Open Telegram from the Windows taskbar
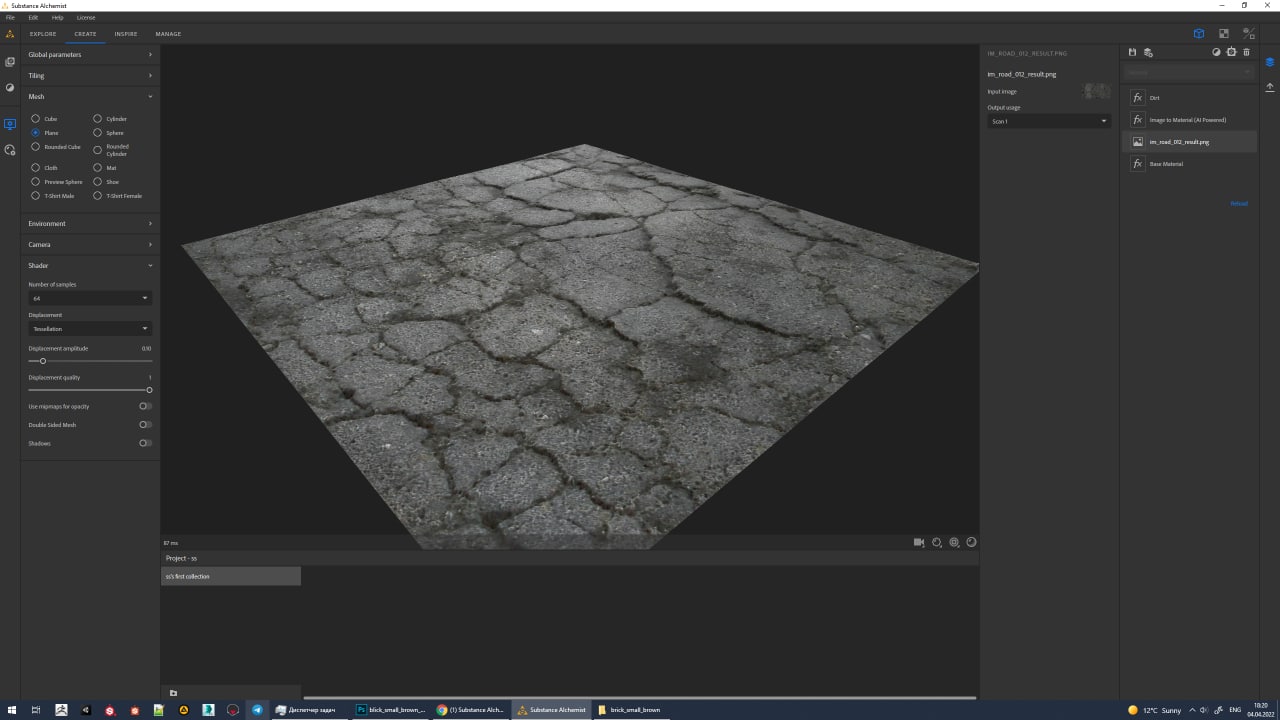Image resolution: width=1280 pixels, height=720 pixels. [257, 710]
